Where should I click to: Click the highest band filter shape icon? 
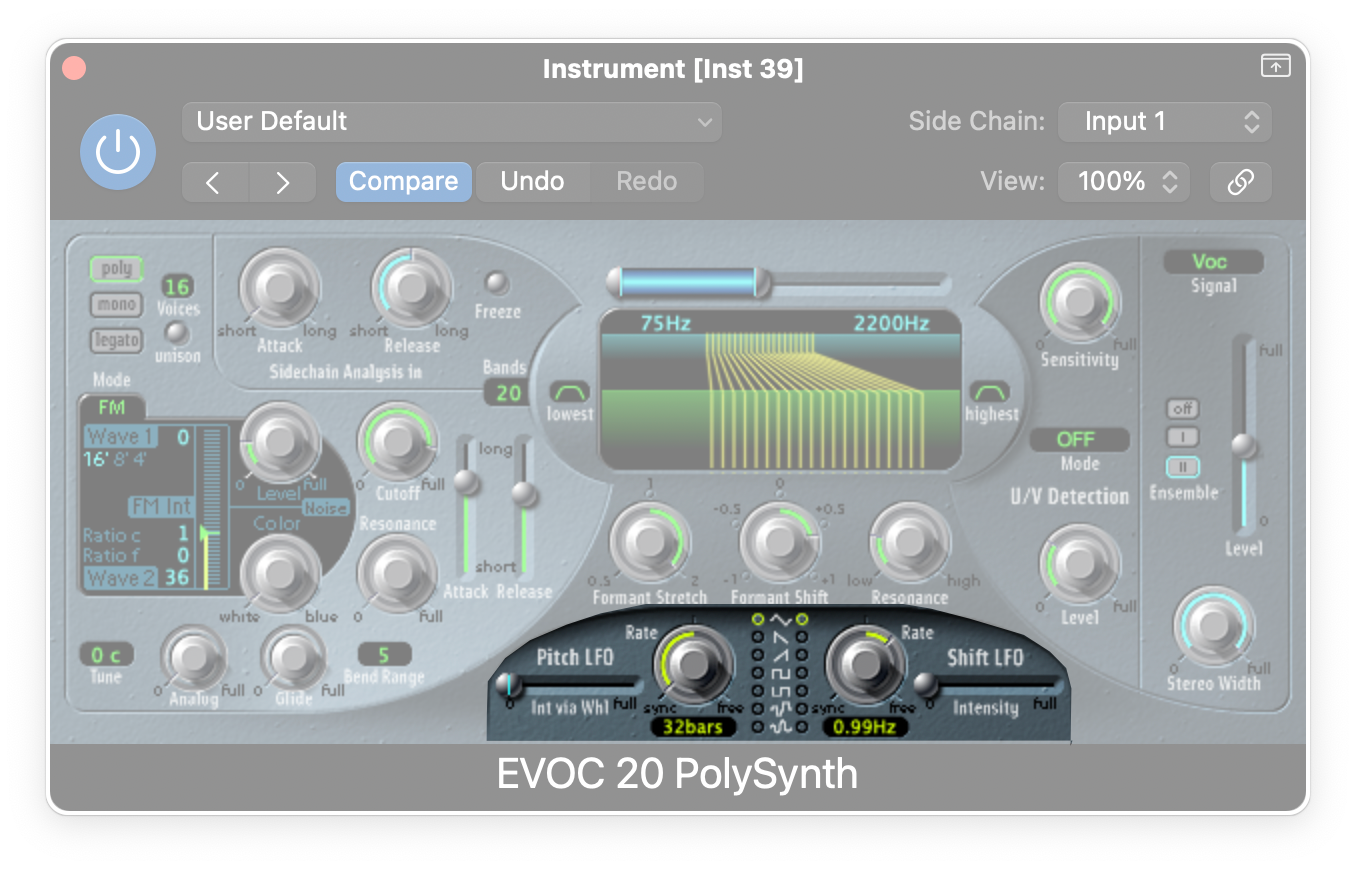[x=990, y=391]
